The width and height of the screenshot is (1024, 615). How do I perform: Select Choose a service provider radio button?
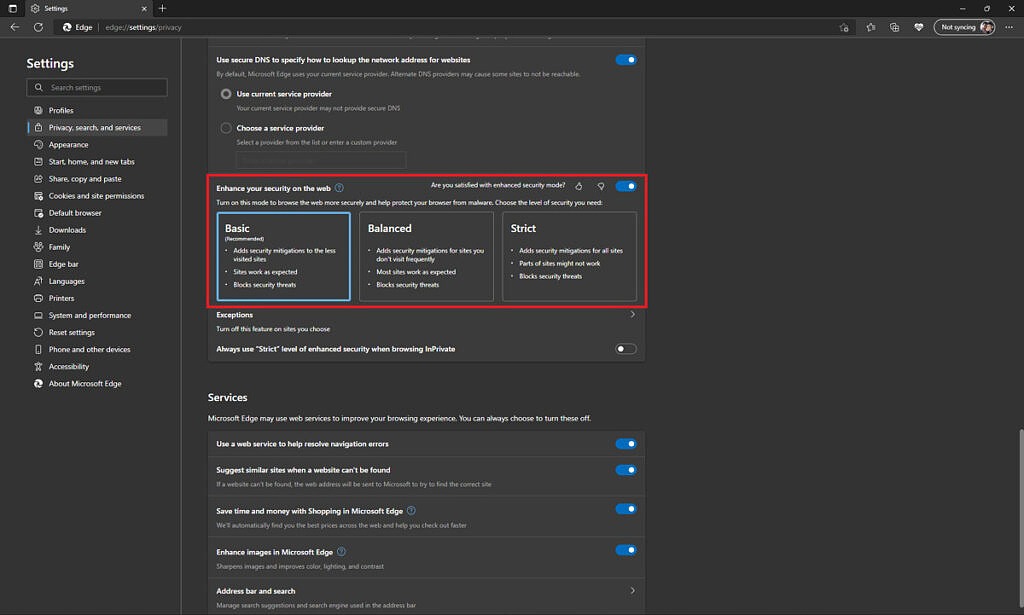coord(225,128)
